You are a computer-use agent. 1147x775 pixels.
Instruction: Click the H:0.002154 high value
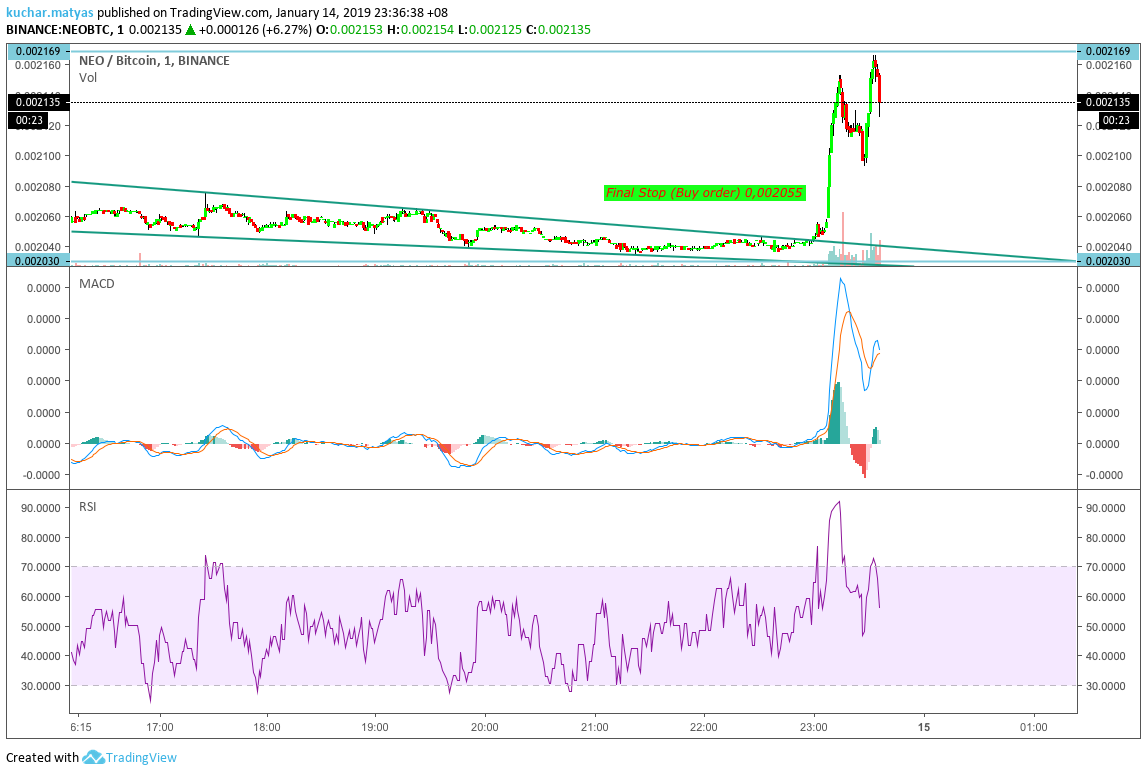pos(421,30)
